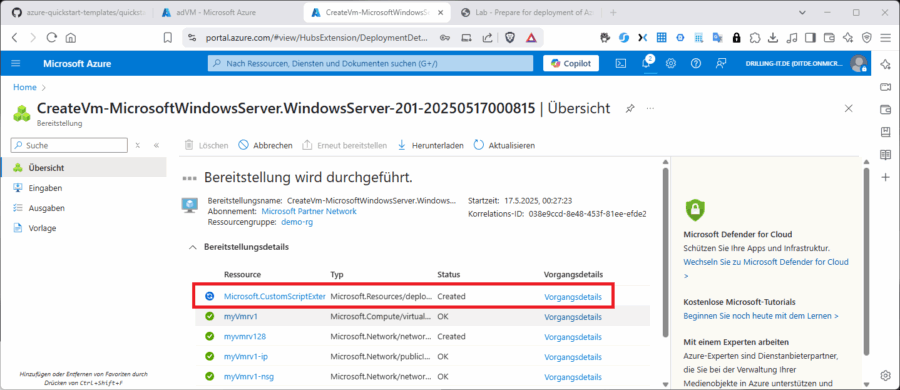900x390 pixels.
Task: Open Microsoft.CustomScriptExtension resource link
Action: coord(275,296)
